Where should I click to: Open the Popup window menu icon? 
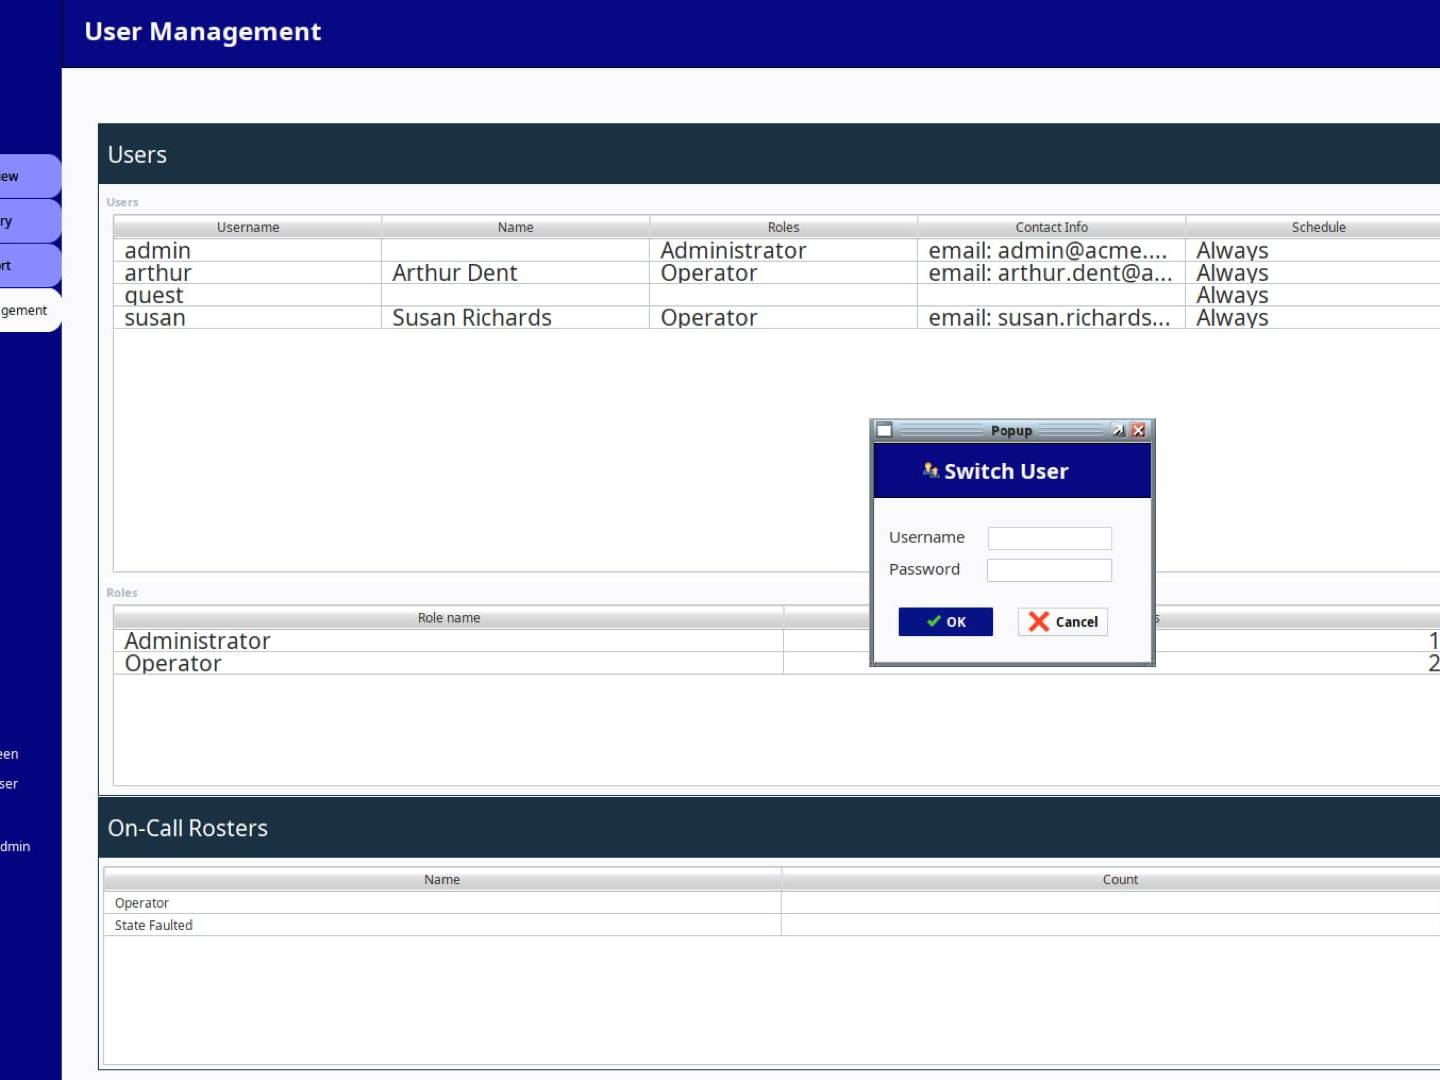(x=884, y=430)
